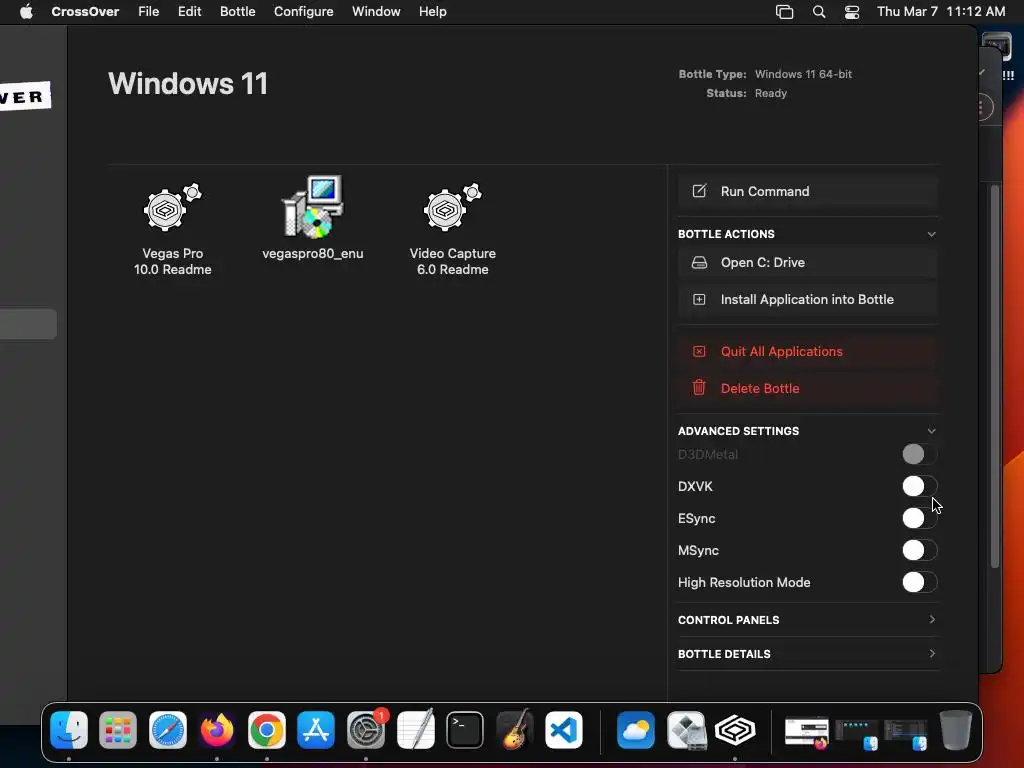Click the Install Application plus icon
Viewport: 1024px width, 768px height.
tap(699, 300)
